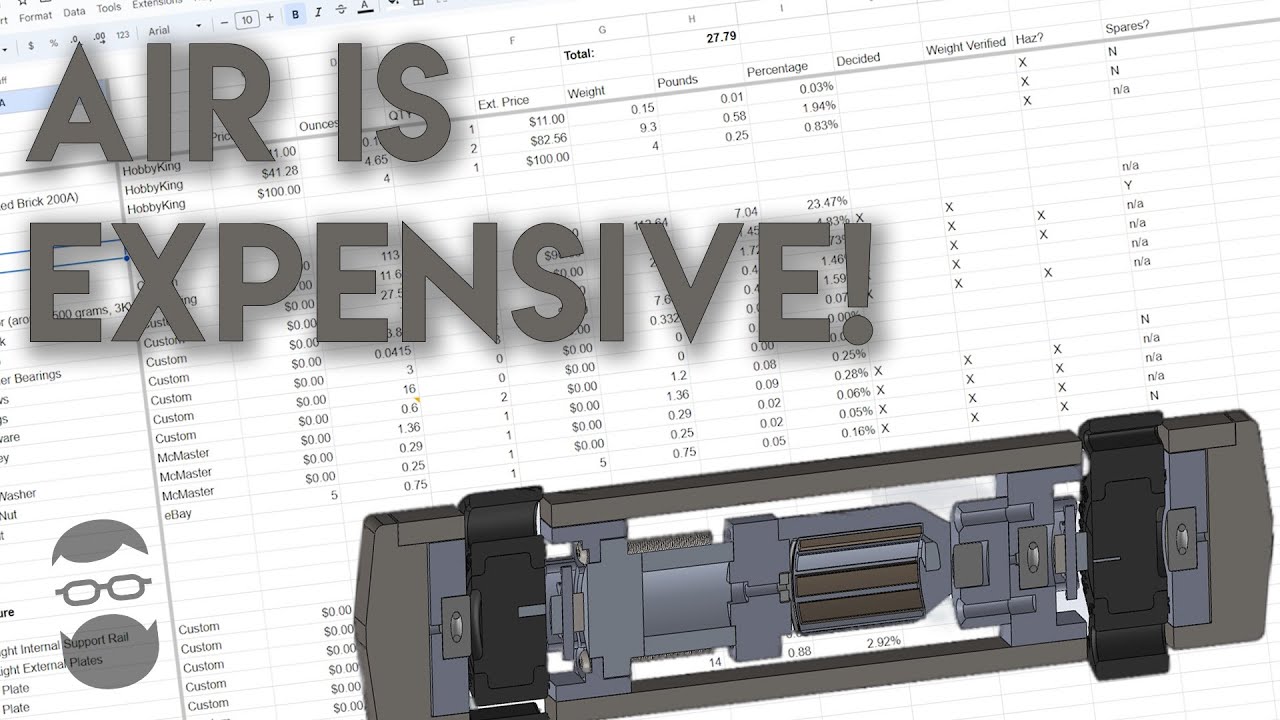The width and height of the screenshot is (1280, 720).
Task: Select the Spares? header cell
Action: click(x=1127, y=27)
